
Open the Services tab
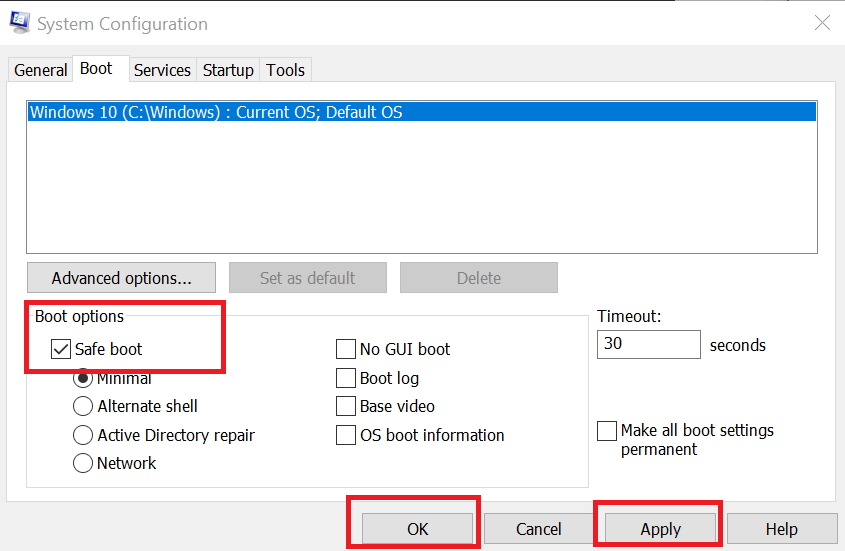(162, 70)
